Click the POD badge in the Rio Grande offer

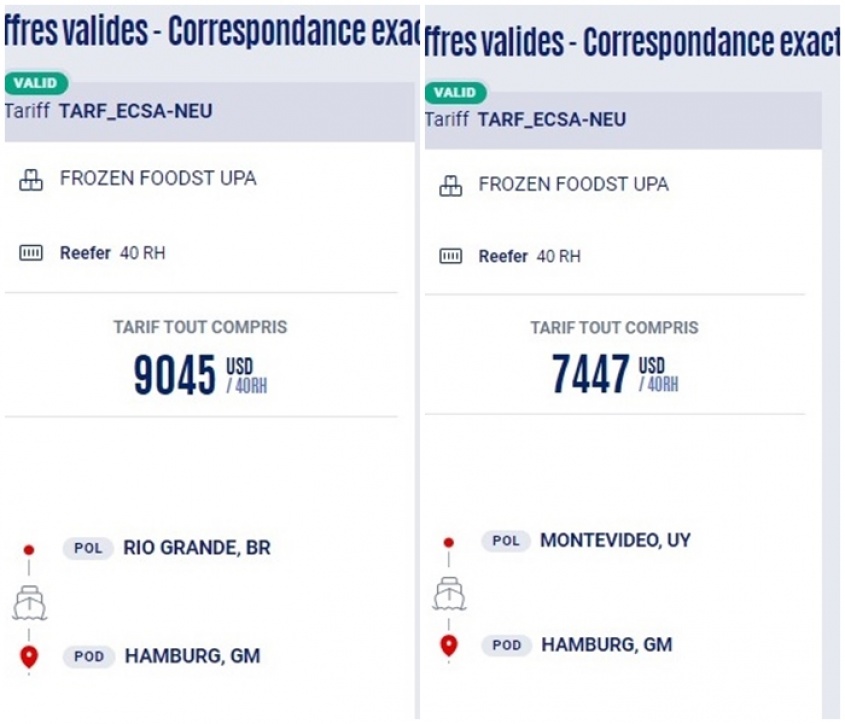coord(89,657)
